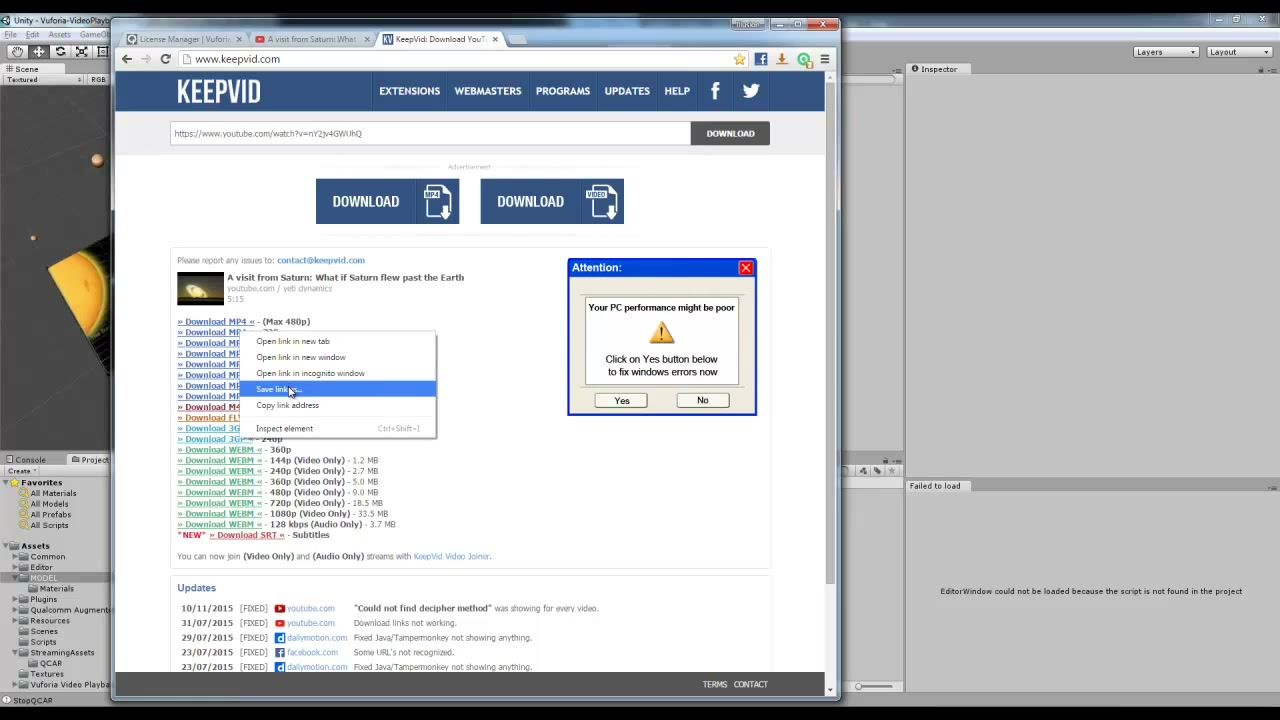Expand the Editor folder
The height and width of the screenshot is (720, 1280).
15,567
